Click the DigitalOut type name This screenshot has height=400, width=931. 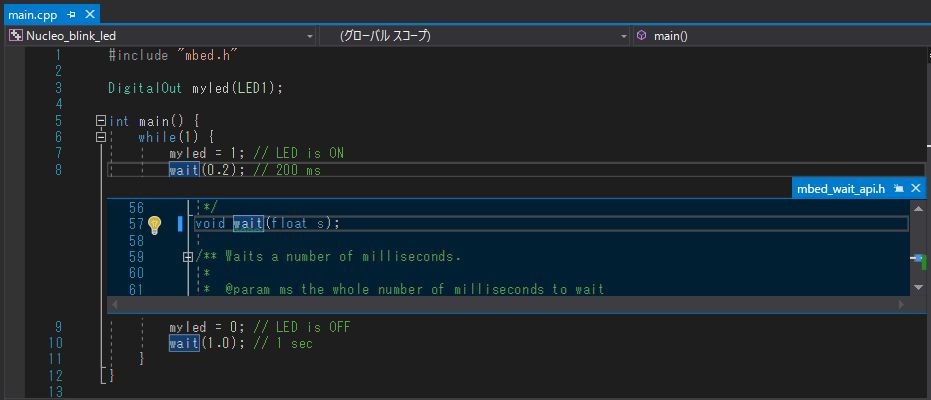[146, 88]
